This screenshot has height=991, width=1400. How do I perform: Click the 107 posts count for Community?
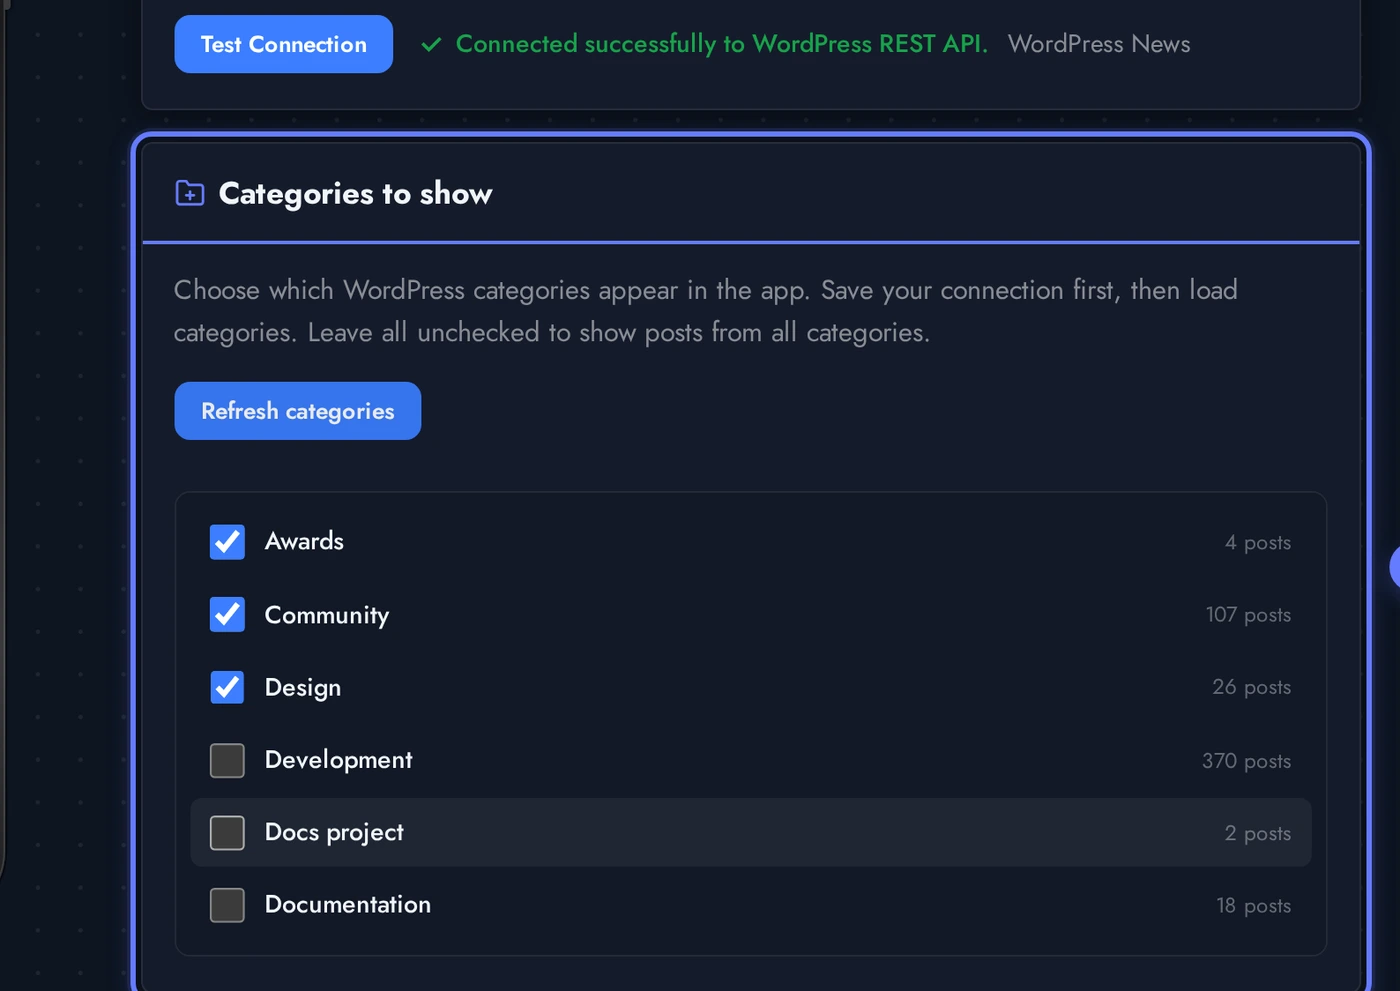[1248, 614]
